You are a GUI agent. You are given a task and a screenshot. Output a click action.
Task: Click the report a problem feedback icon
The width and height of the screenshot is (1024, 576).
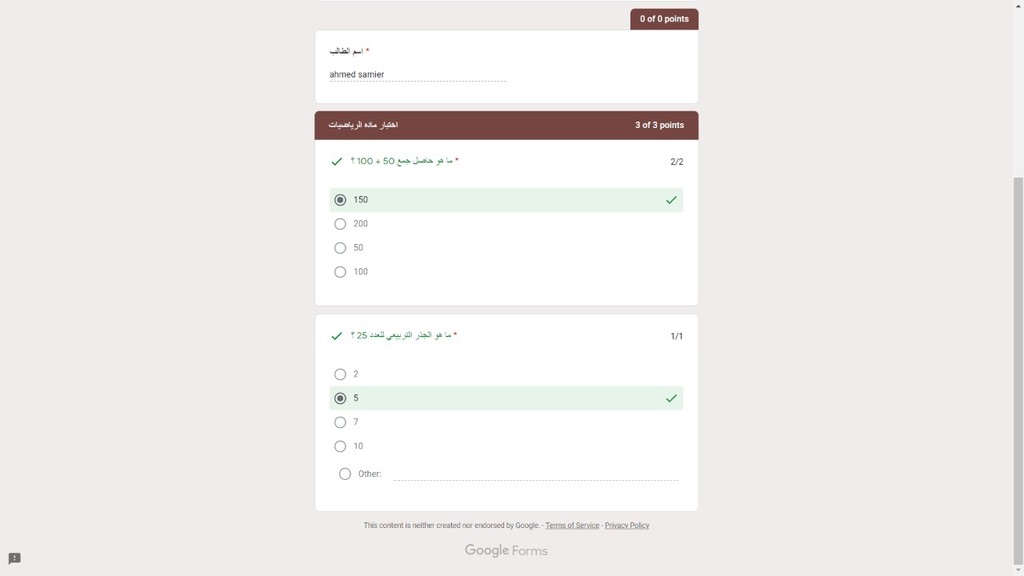pos(14,558)
